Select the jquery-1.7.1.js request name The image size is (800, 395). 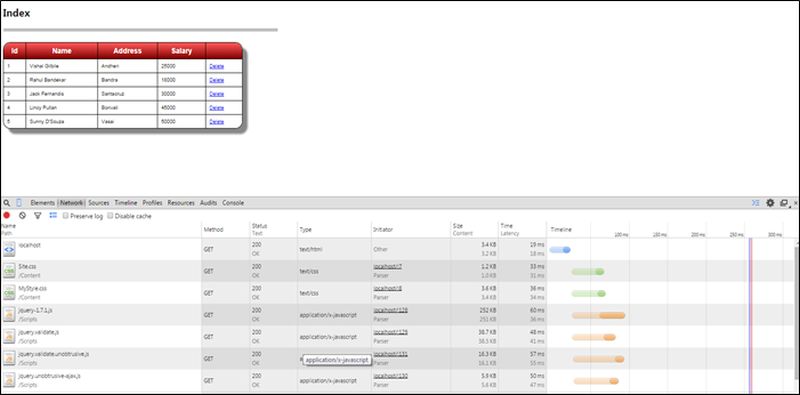(35, 310)
